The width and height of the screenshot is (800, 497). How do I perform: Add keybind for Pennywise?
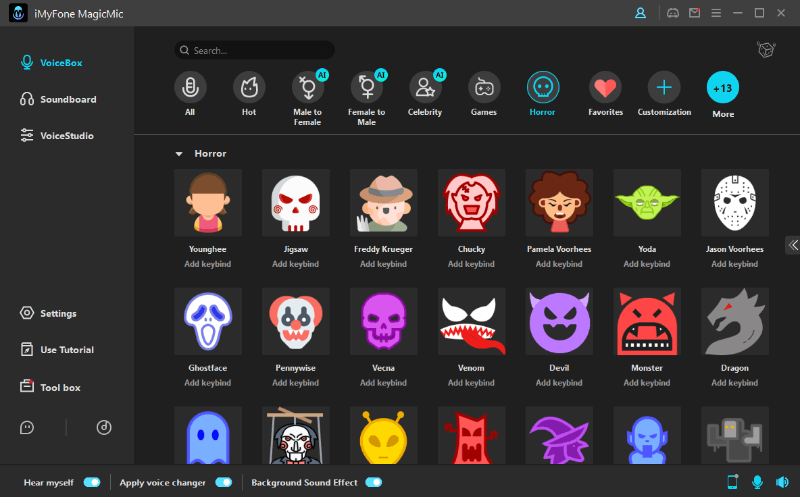pos(295,383)
